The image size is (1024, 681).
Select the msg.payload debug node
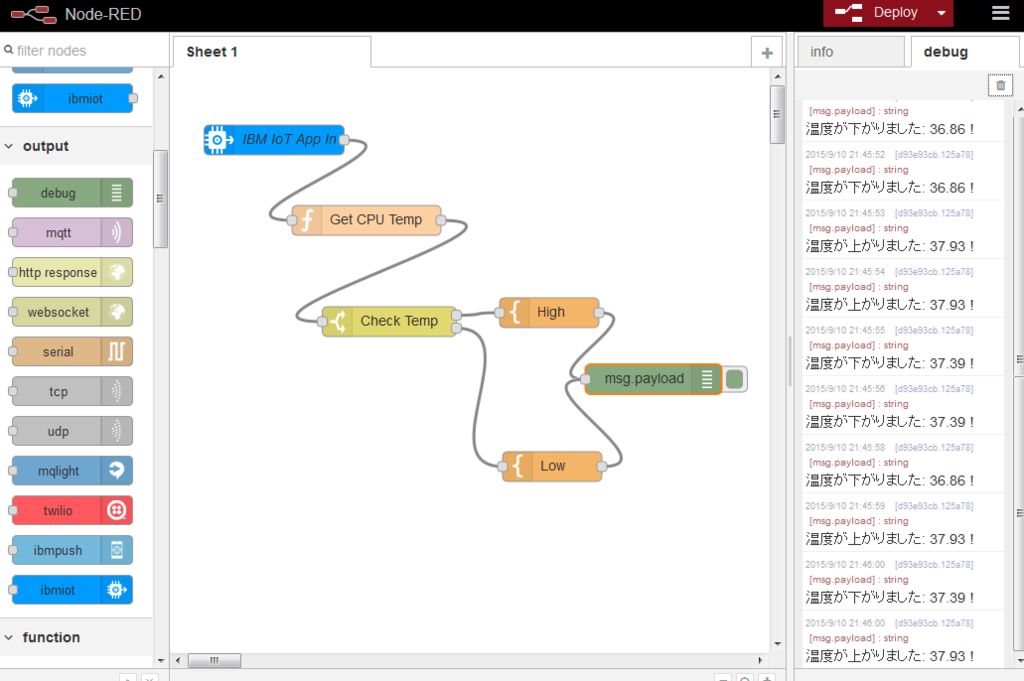(x=653, y=379)
